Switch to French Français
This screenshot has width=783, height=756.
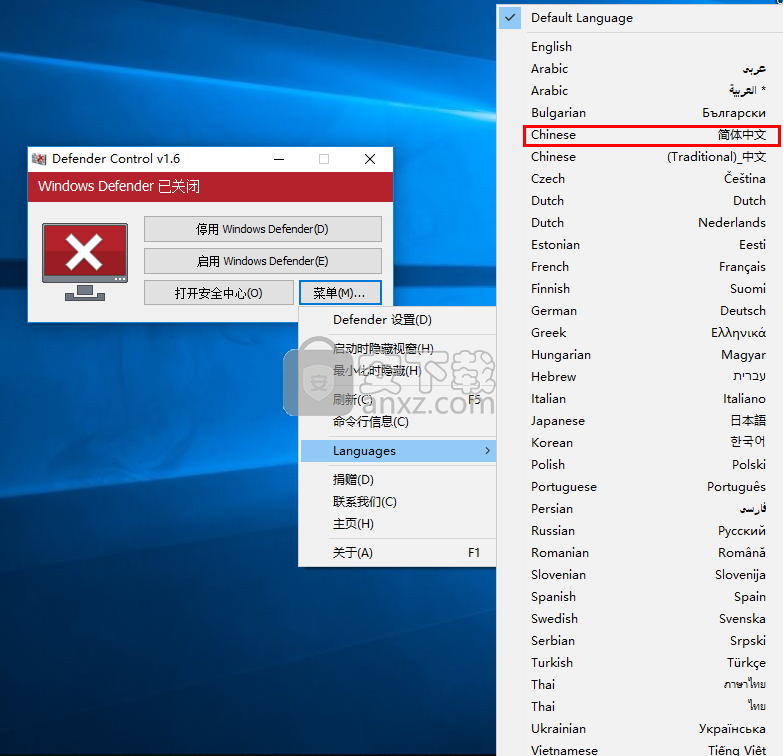pos(641,267)
